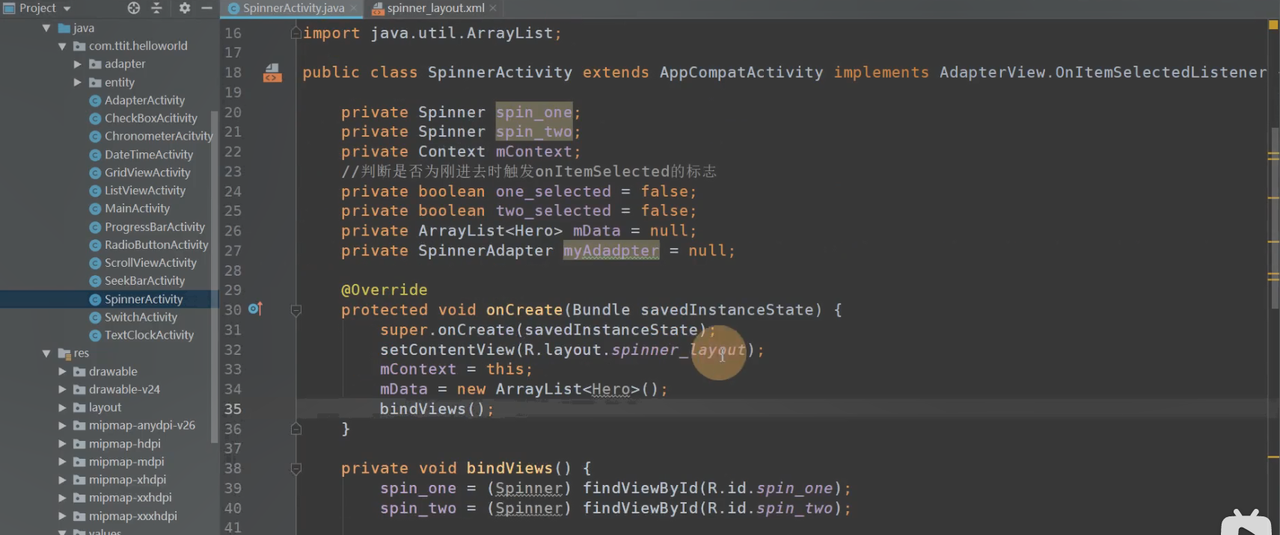Close the SpinnerActivity.java tab
1280x535 pixels.
pos(353,8)
